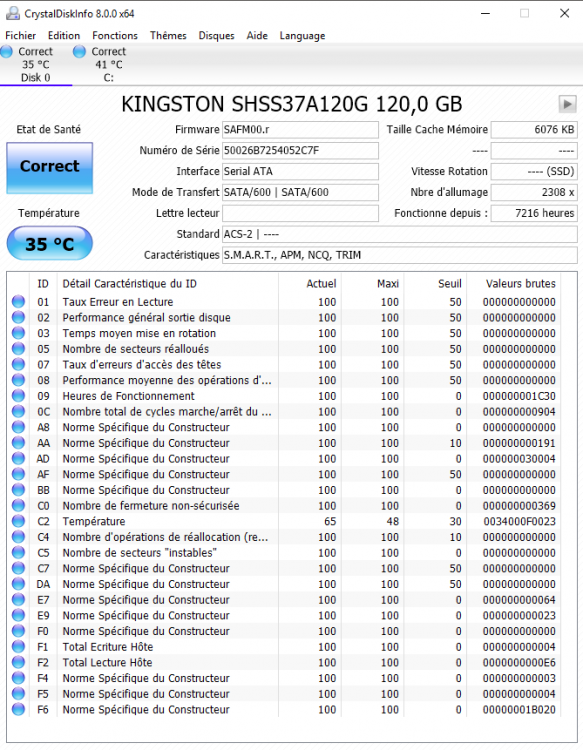Viewport: 583px width, 750px height.
Task: Click the Correct health status button
Action: pyautogui.click(x=49, y=167)
